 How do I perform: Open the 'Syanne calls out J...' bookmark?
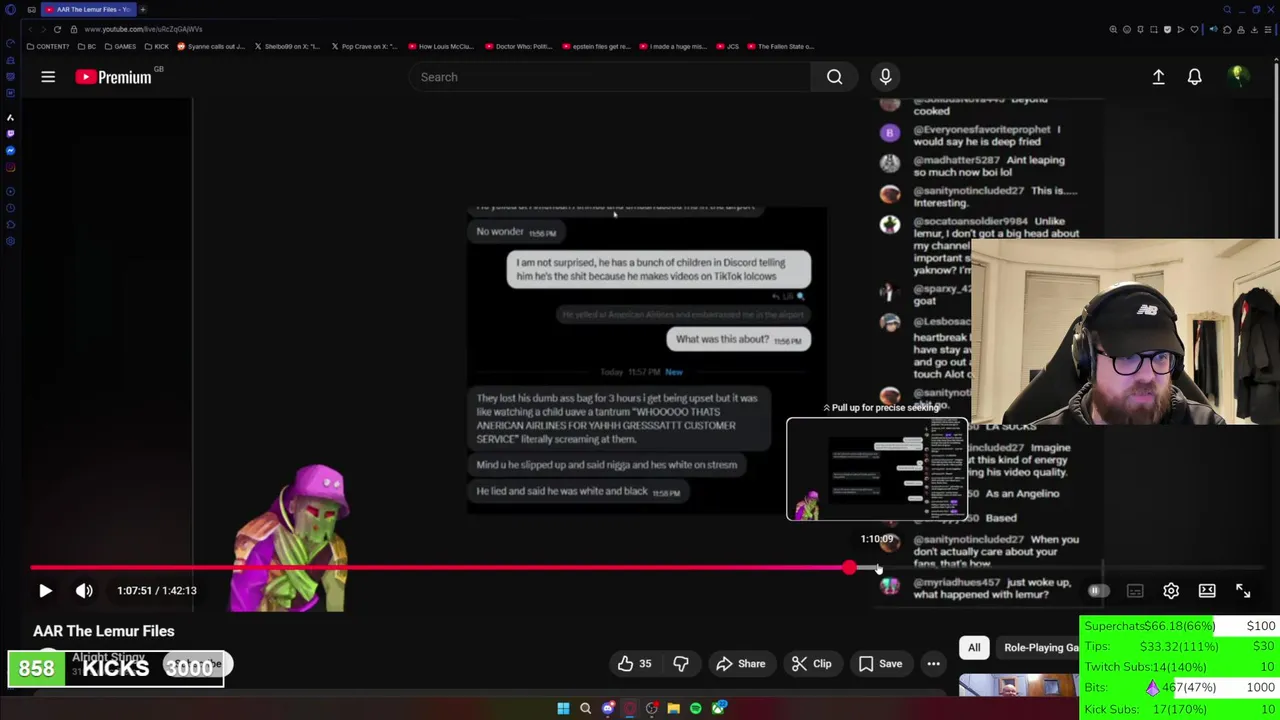(211, 46)
